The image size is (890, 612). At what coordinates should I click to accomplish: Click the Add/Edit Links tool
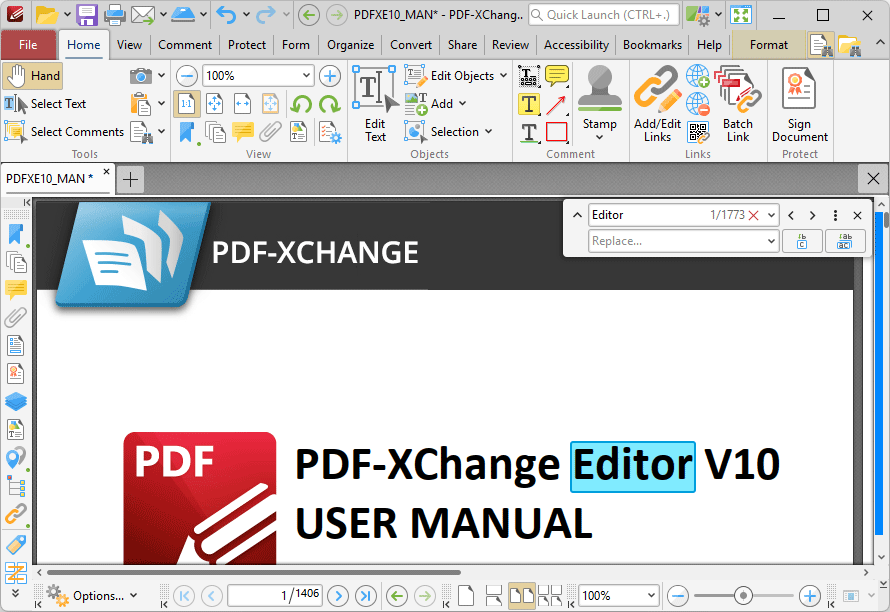657,104
